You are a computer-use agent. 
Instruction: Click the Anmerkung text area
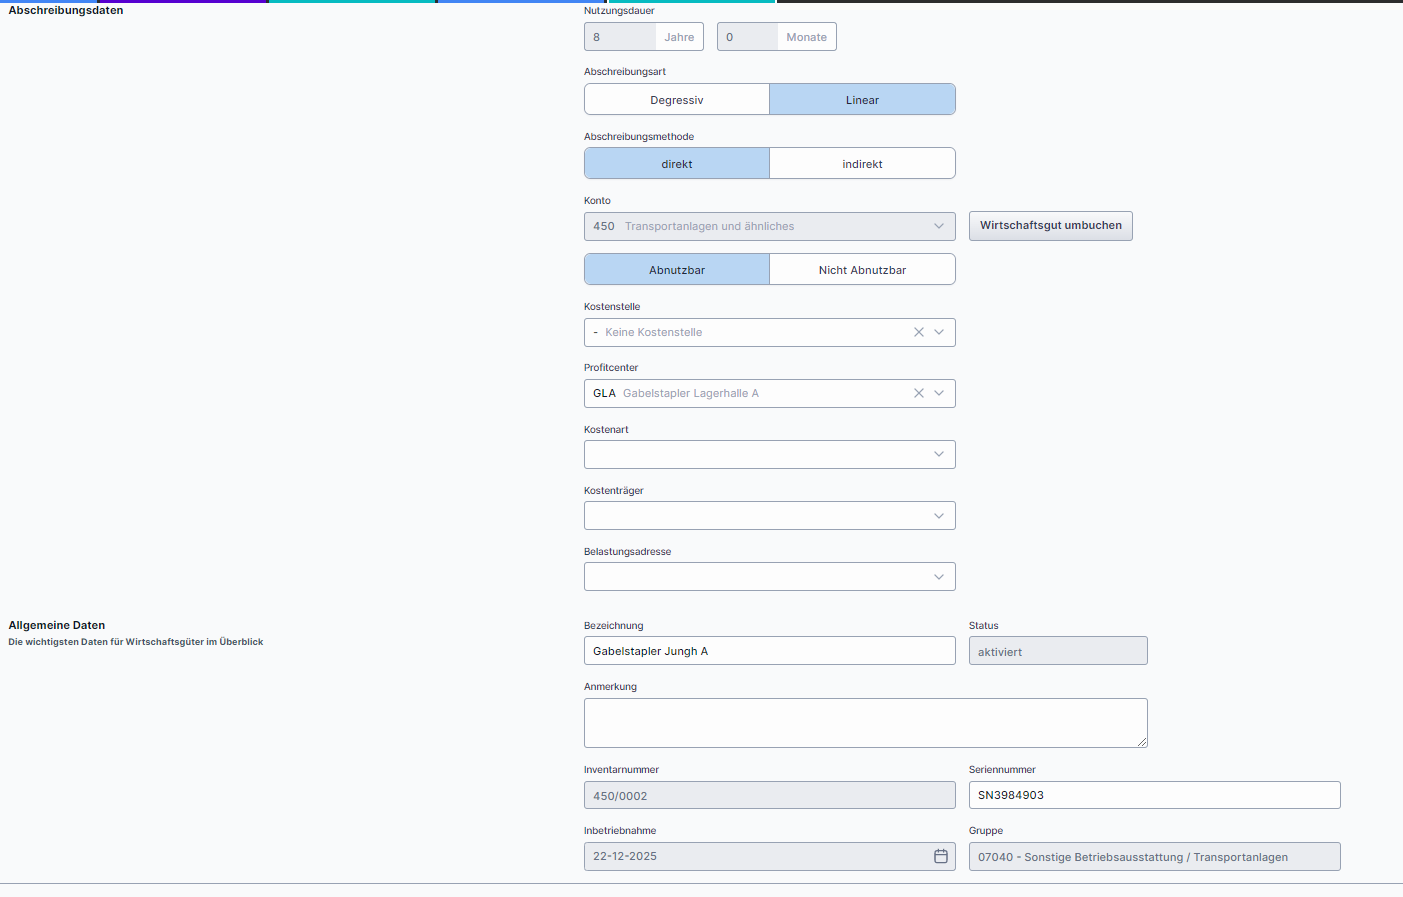865,722
